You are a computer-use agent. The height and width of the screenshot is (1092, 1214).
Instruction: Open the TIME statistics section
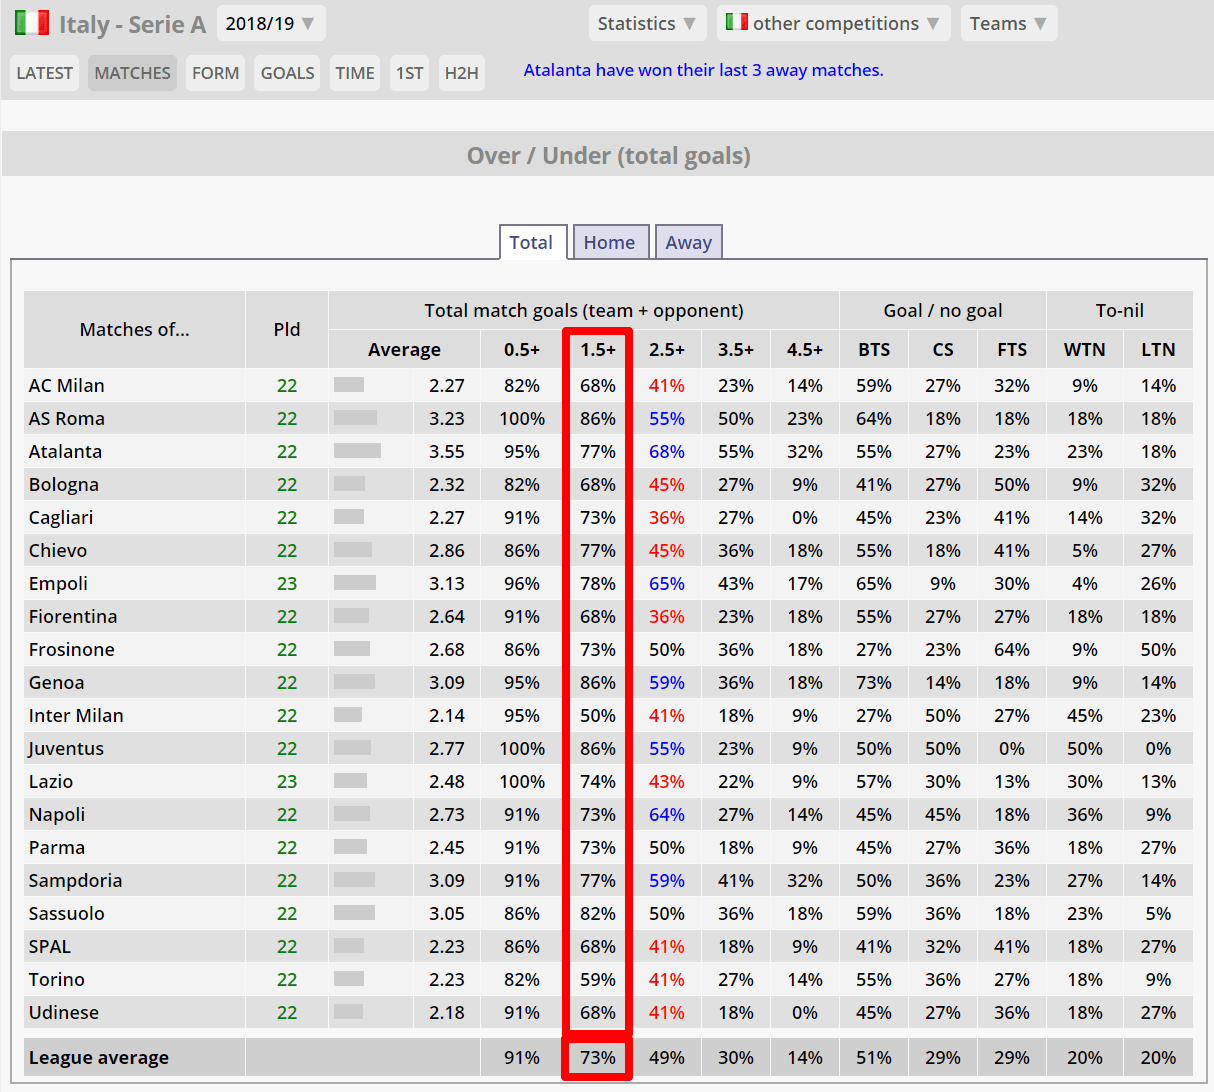(355, 73)
